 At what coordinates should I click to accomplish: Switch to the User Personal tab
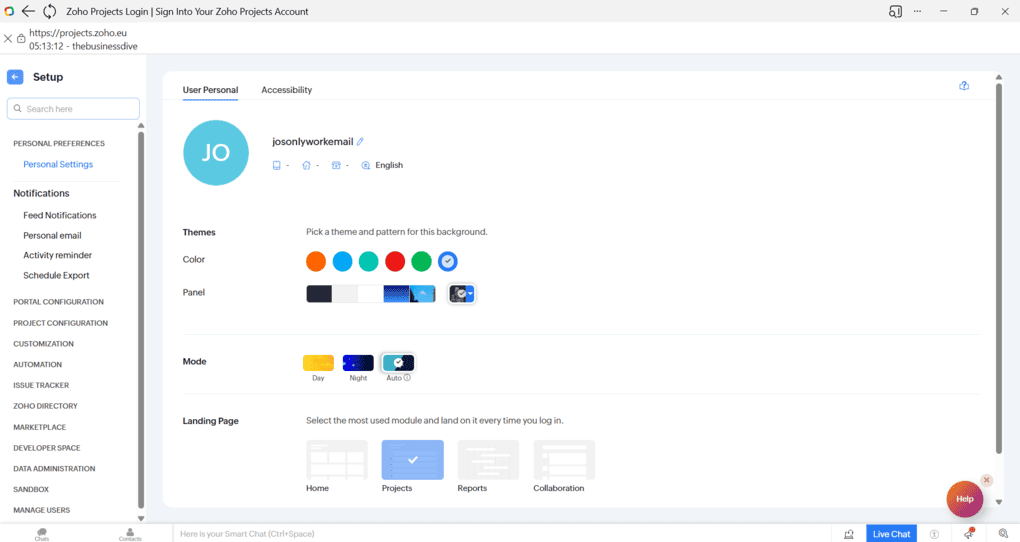(x=210, y=90)
